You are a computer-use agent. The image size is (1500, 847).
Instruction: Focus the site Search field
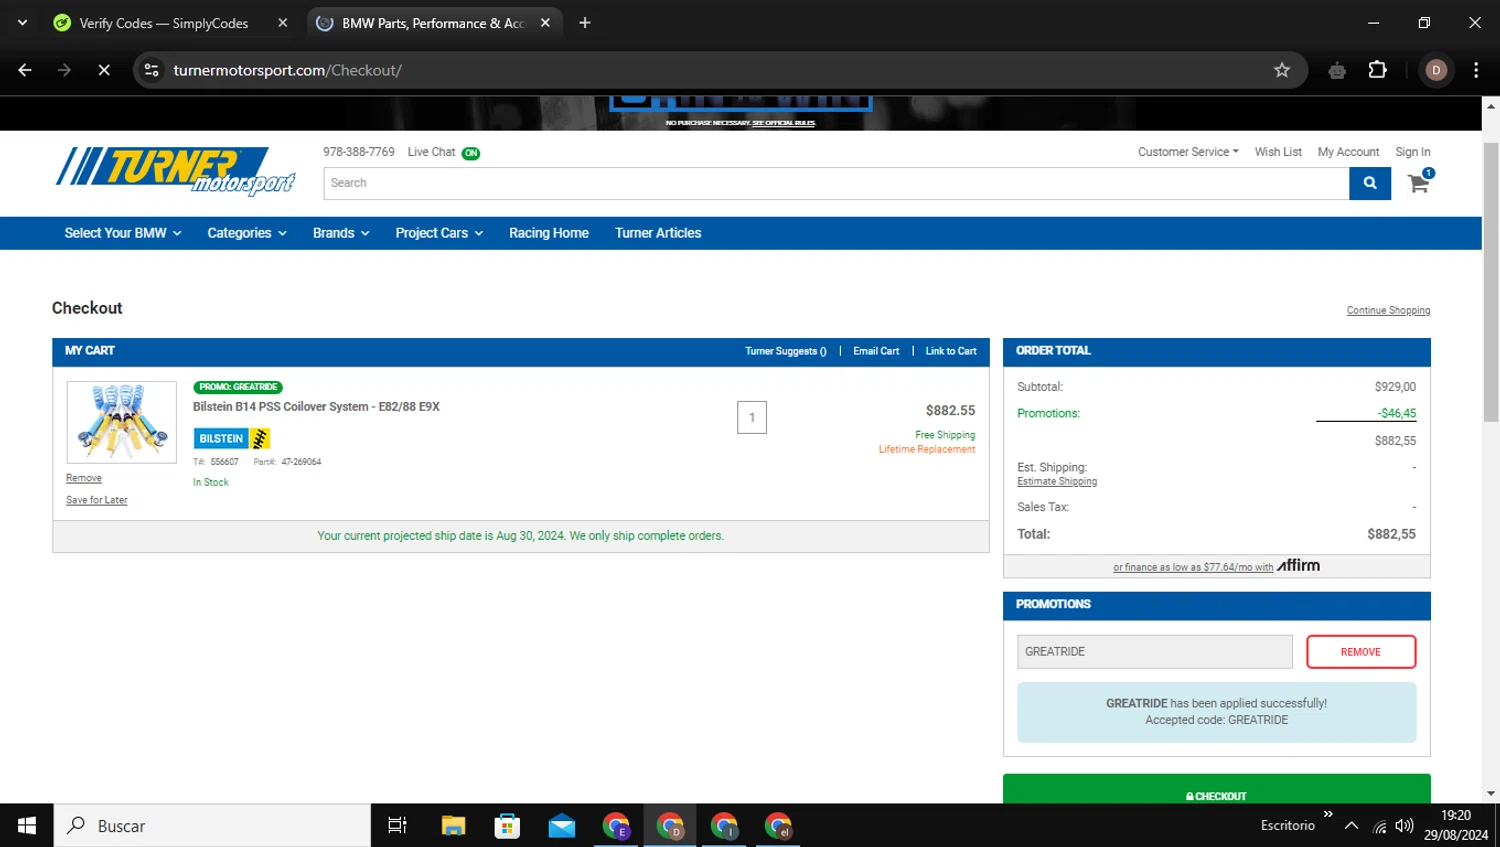pos(836,183)
